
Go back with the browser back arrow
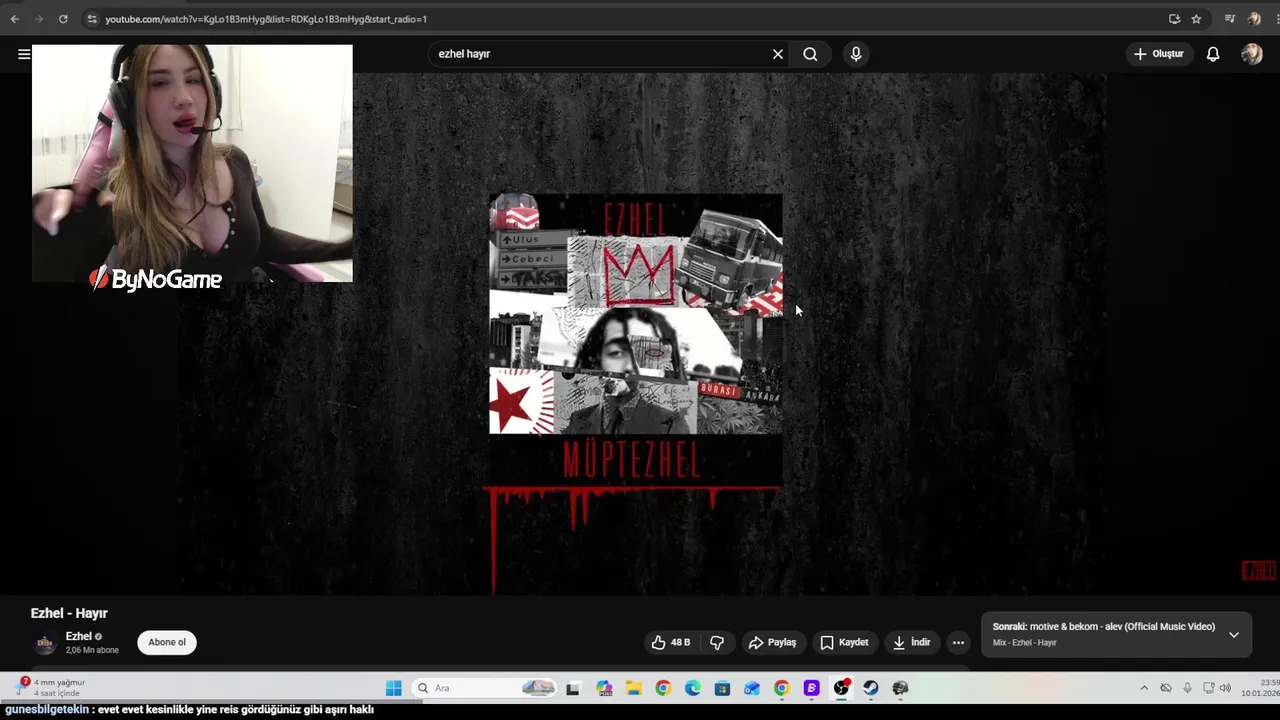click(x=14, y=19)
